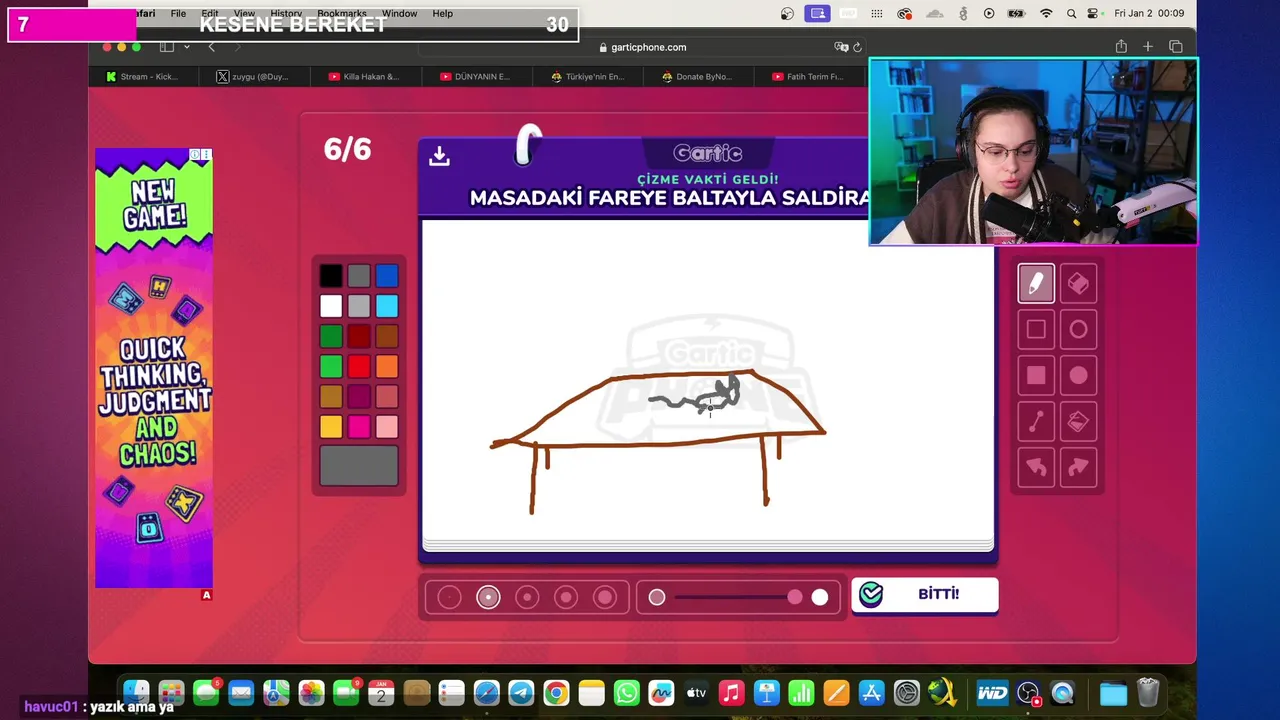The width and height of the screenshot is (1280, 720).
Task: Pick the yellow color swatch
Action: tap(331, 427)
